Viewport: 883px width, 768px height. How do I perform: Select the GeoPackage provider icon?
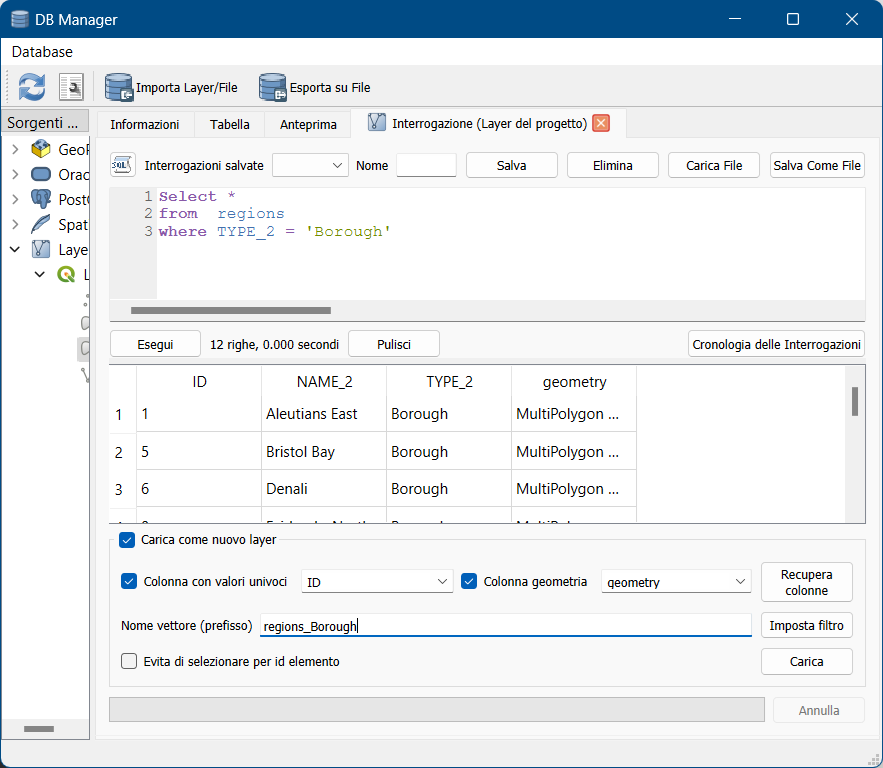click(41, 149)
